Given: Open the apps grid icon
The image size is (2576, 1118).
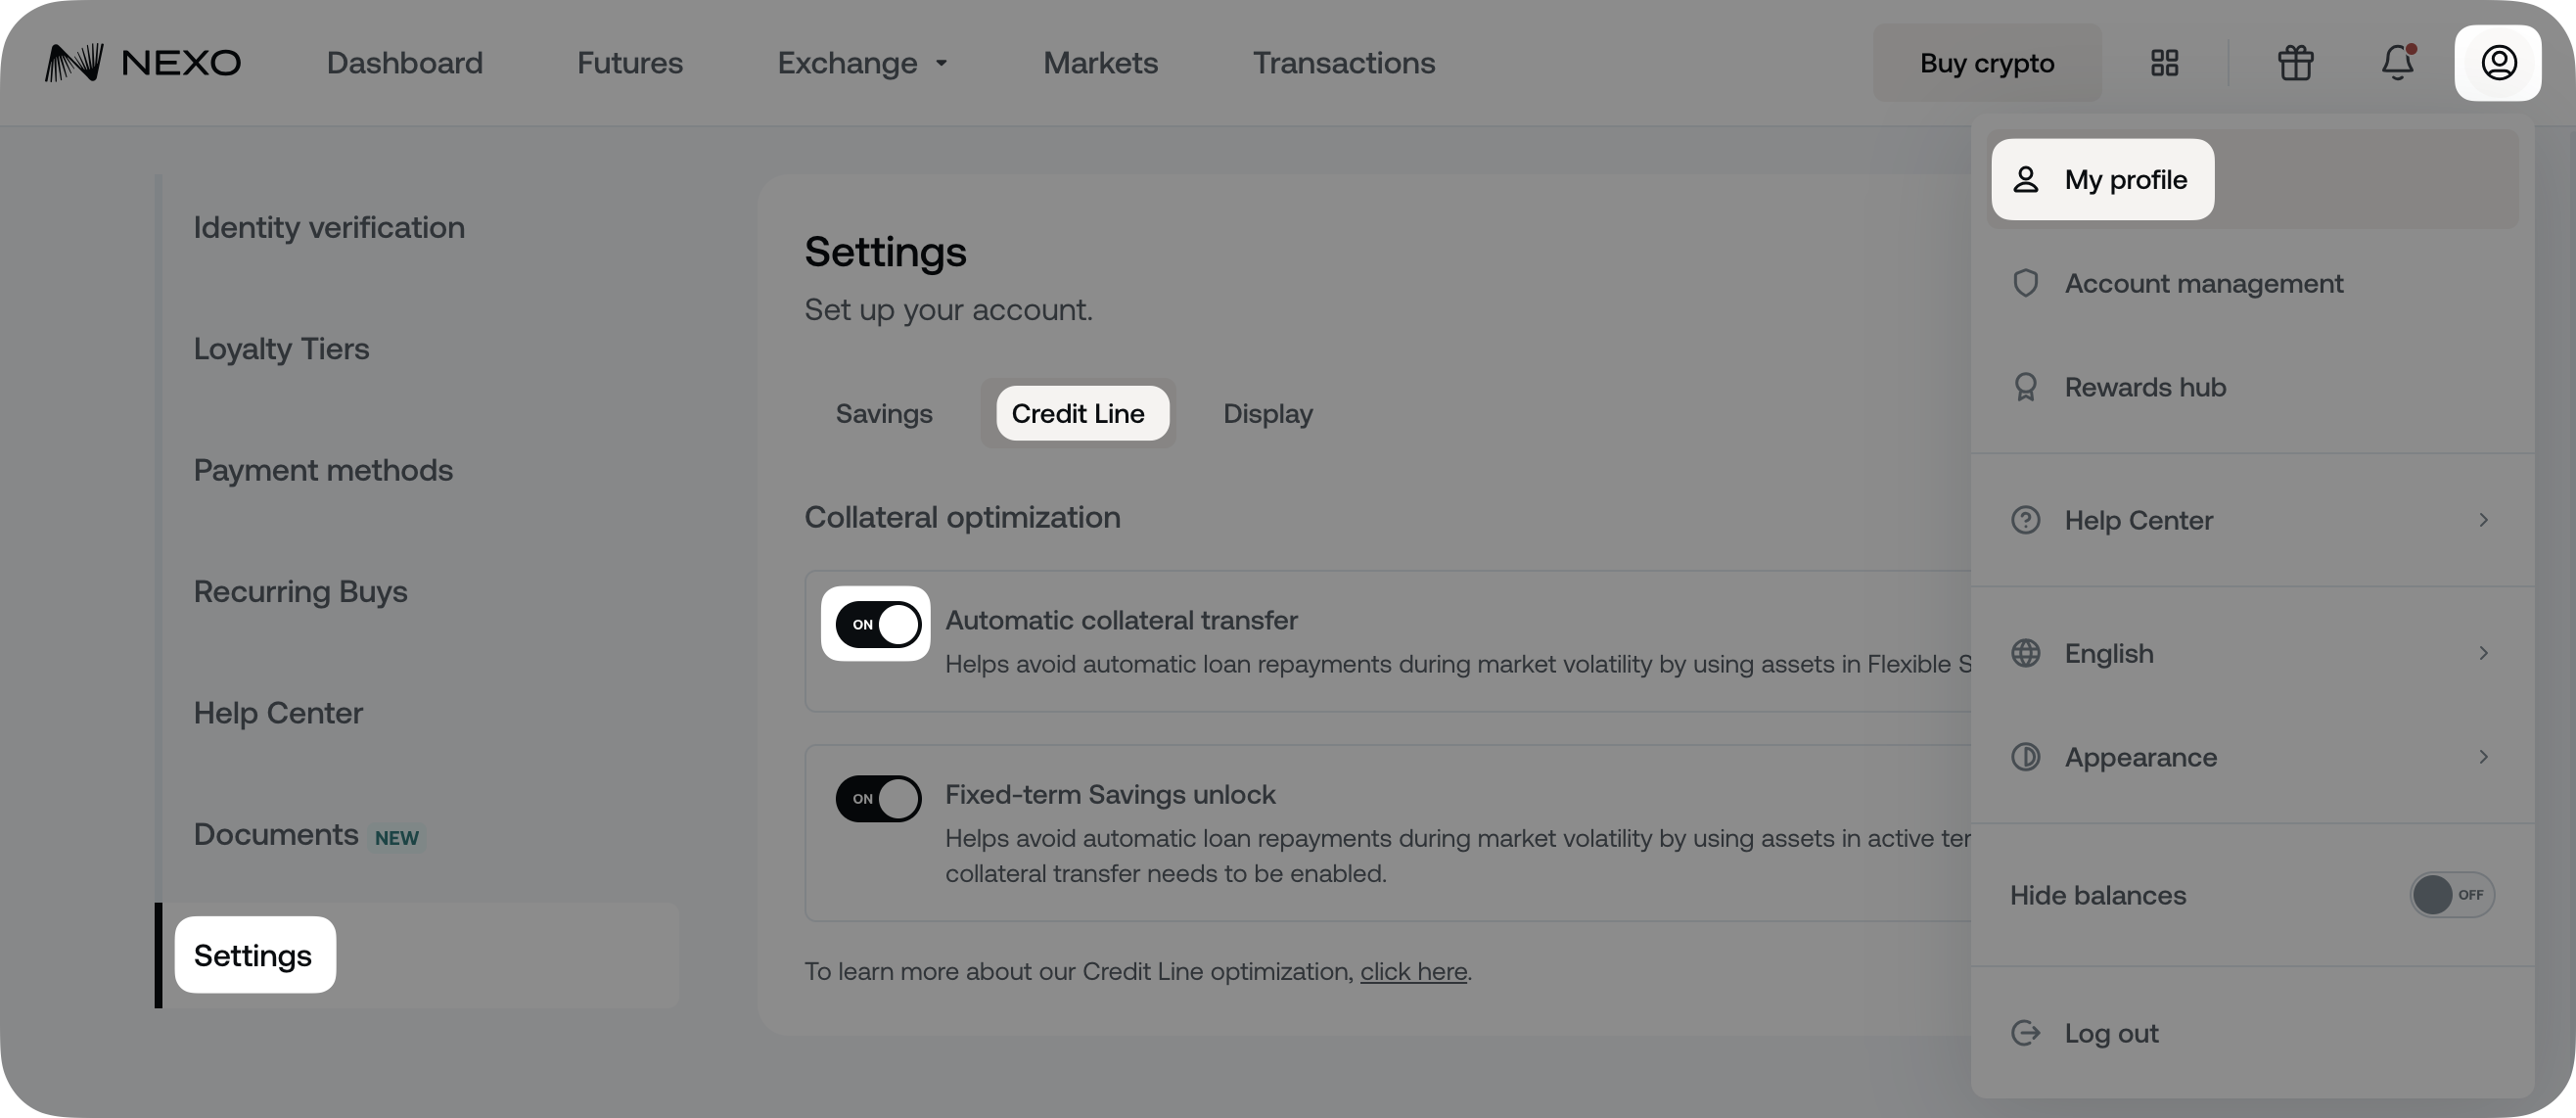Looking at the screenshot, I should pos(2164,63).
